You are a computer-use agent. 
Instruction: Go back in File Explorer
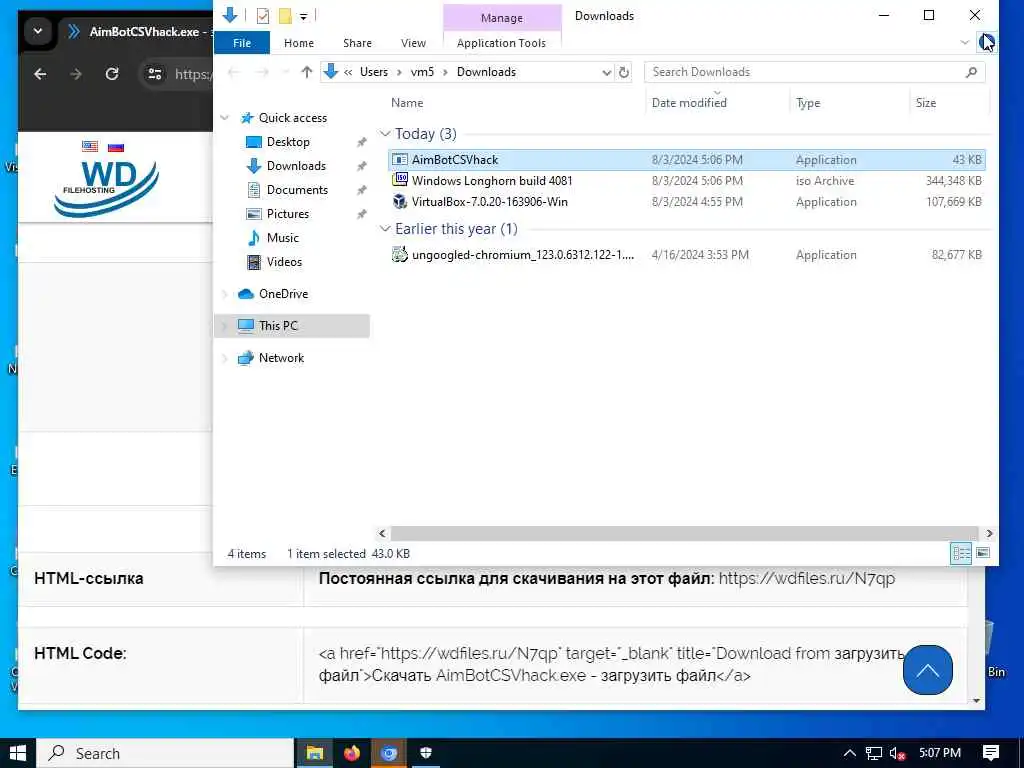[234, 72]
